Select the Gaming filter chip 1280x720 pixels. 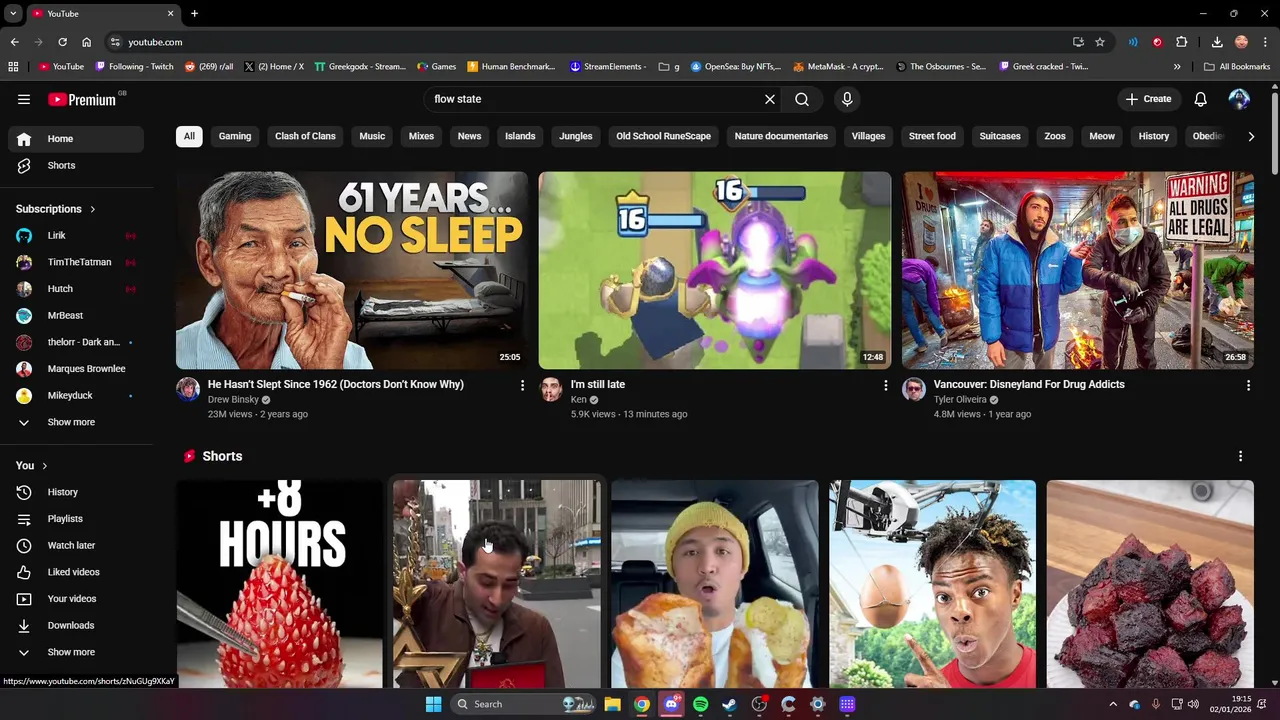(x=235, y=136)
